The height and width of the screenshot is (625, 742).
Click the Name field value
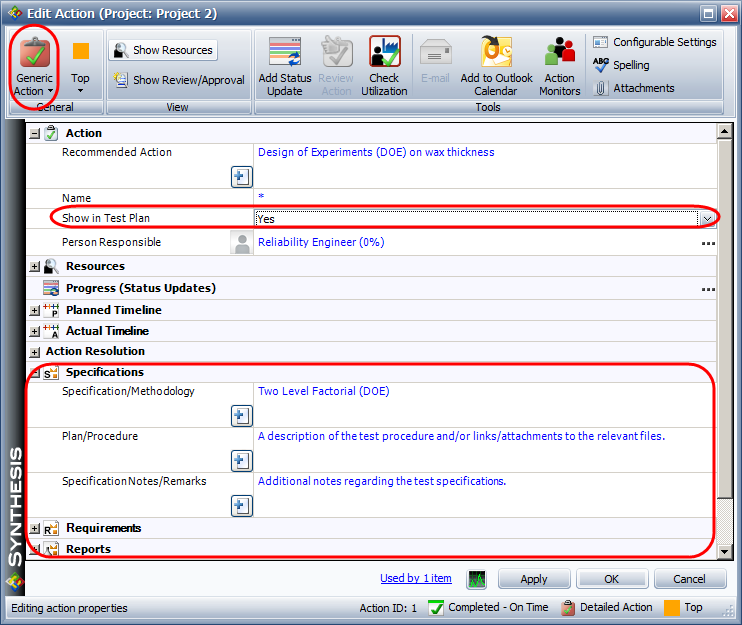click(480, 198)
